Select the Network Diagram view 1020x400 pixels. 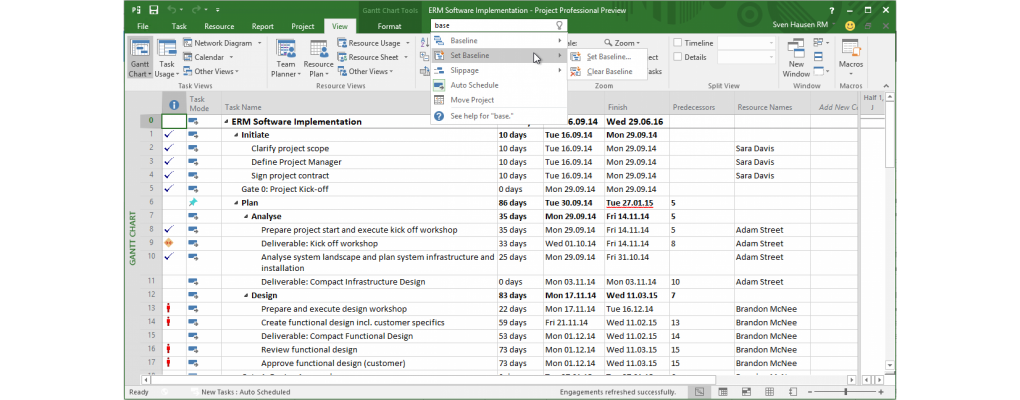(x=219, y=43)
